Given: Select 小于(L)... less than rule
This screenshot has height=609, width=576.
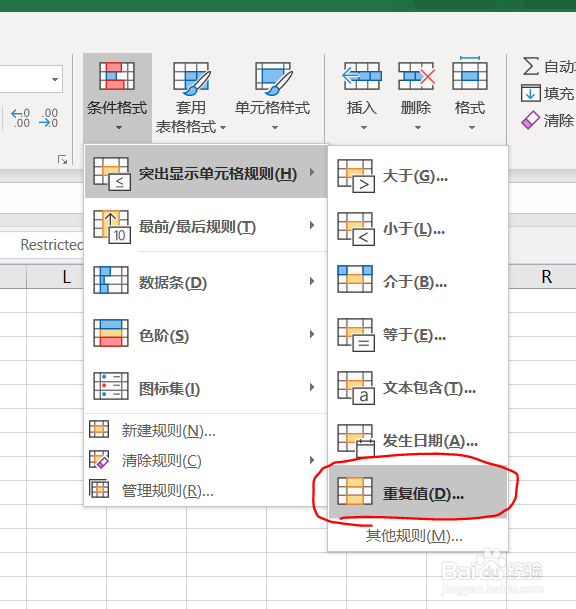Looking at the screenshot, I should pos(418,230).
